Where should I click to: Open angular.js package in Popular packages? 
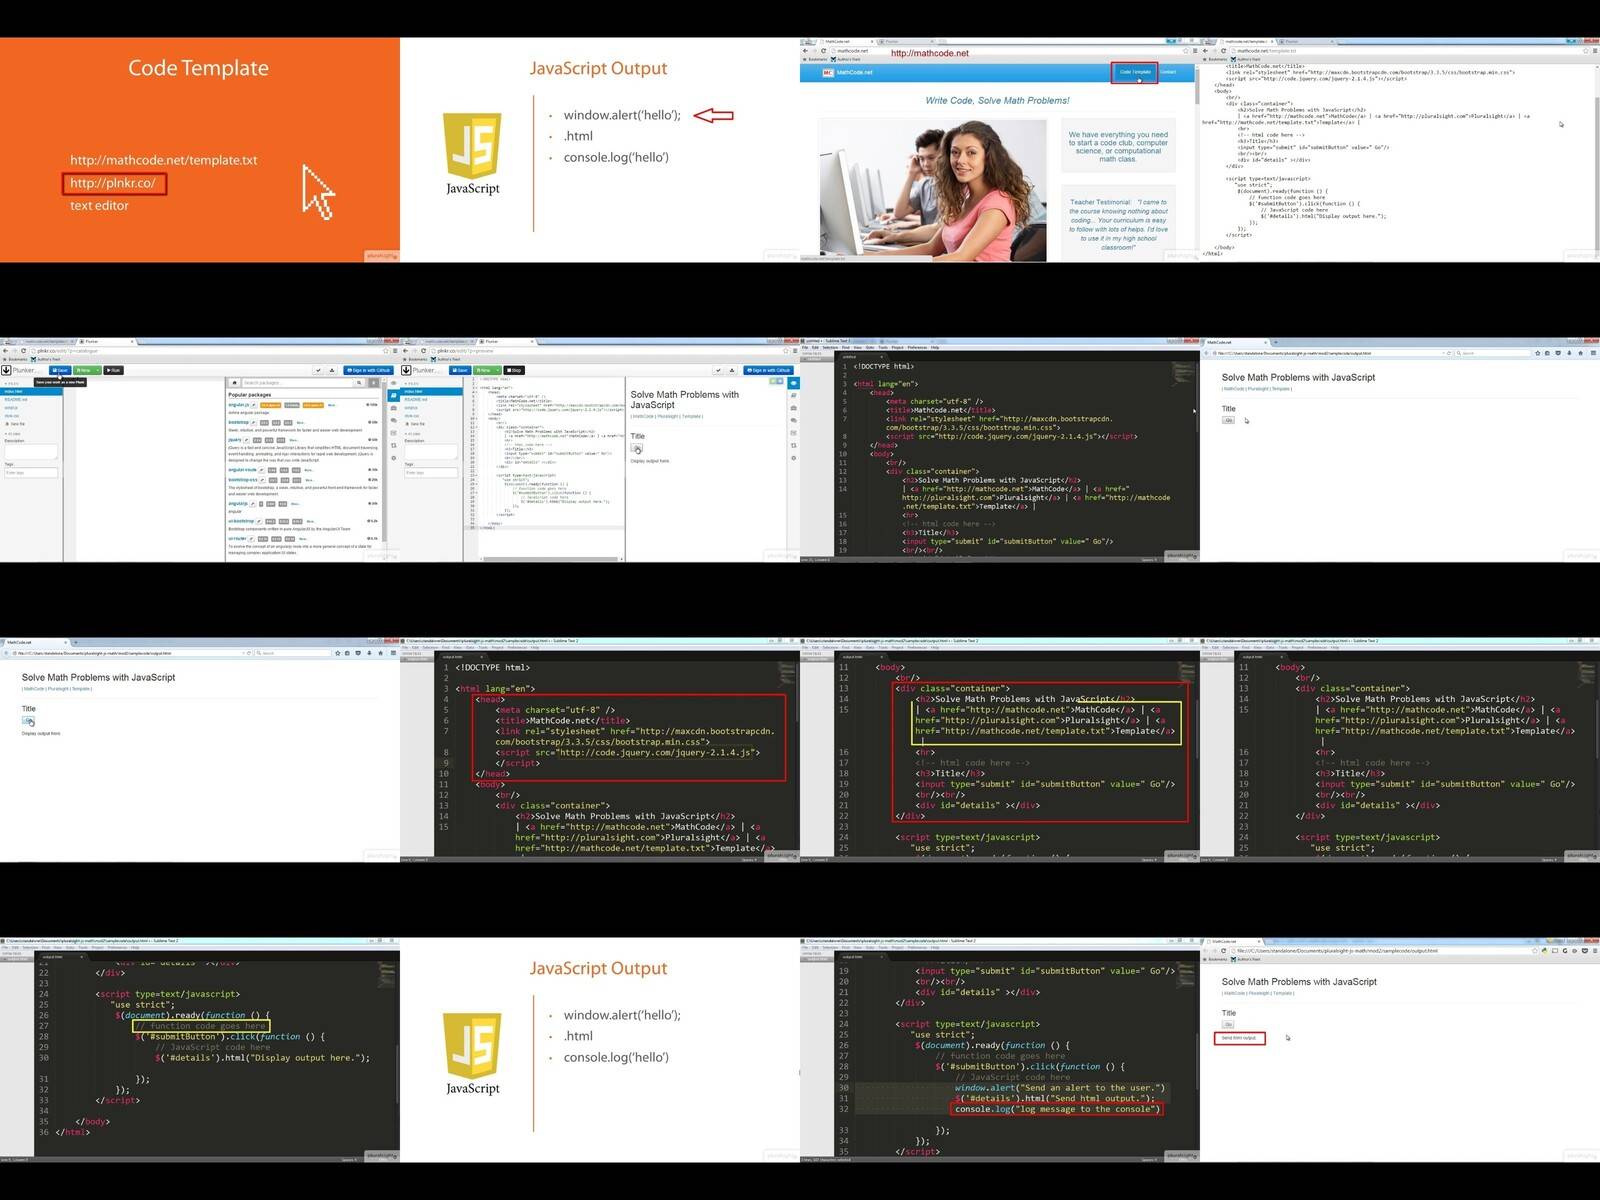point(238,405)
